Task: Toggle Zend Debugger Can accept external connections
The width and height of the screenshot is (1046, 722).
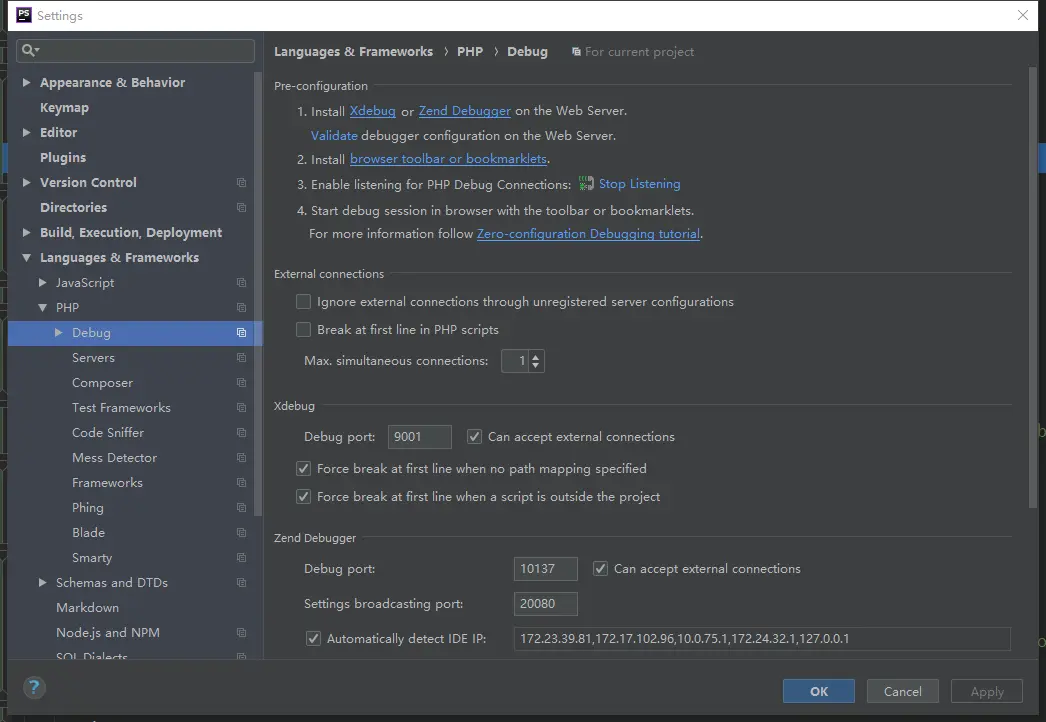Action: pos(600,569)
